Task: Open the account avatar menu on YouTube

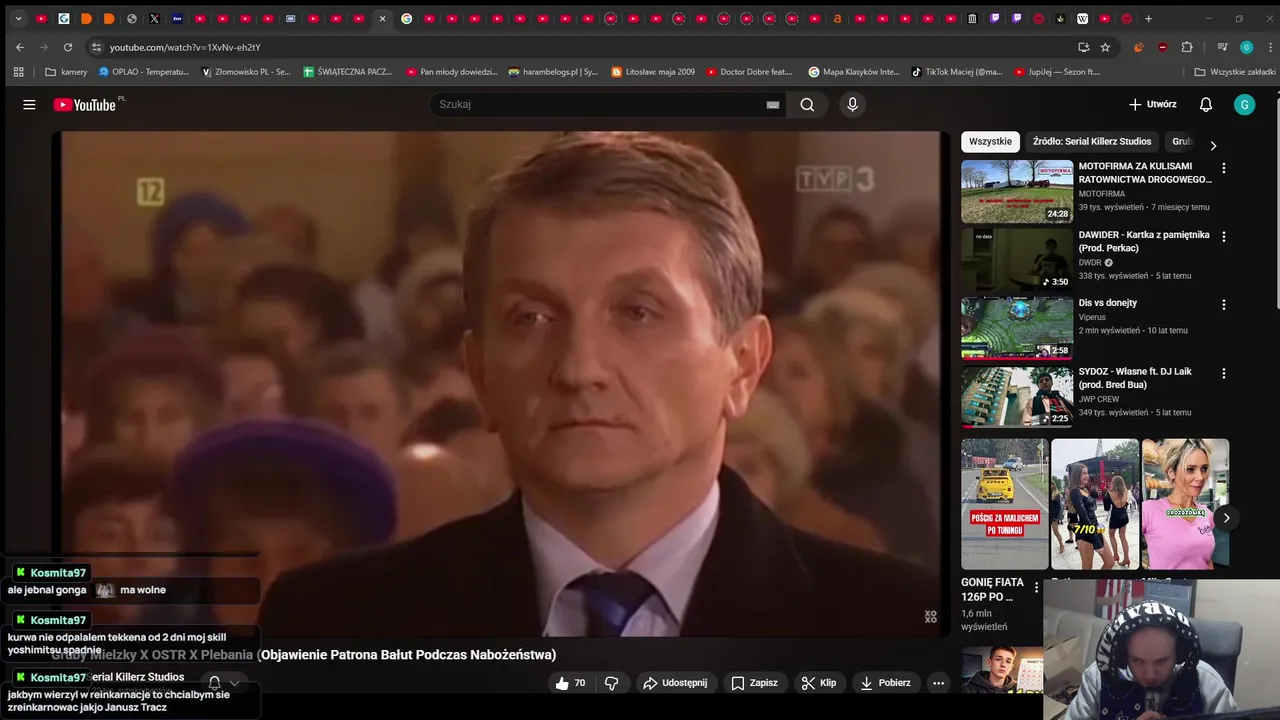Action: pos(1244,105)
